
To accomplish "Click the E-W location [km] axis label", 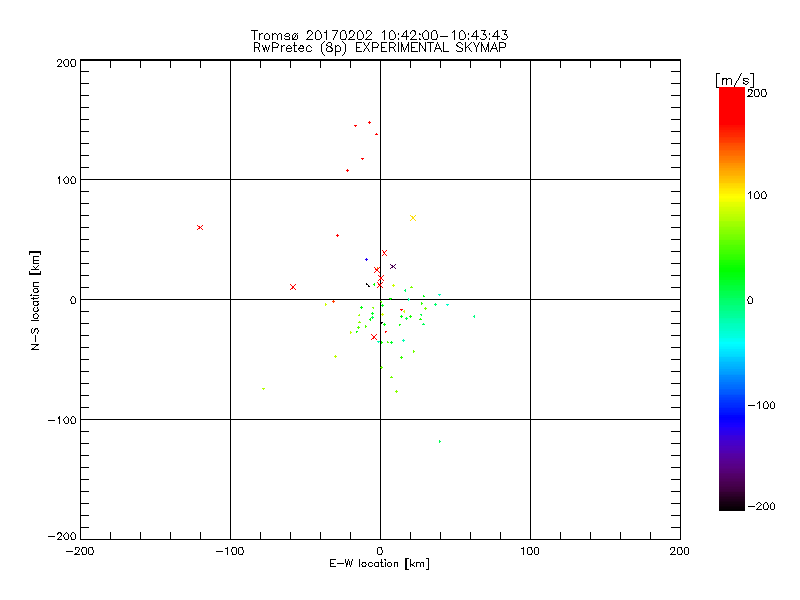I will click(x=379, y=564).
